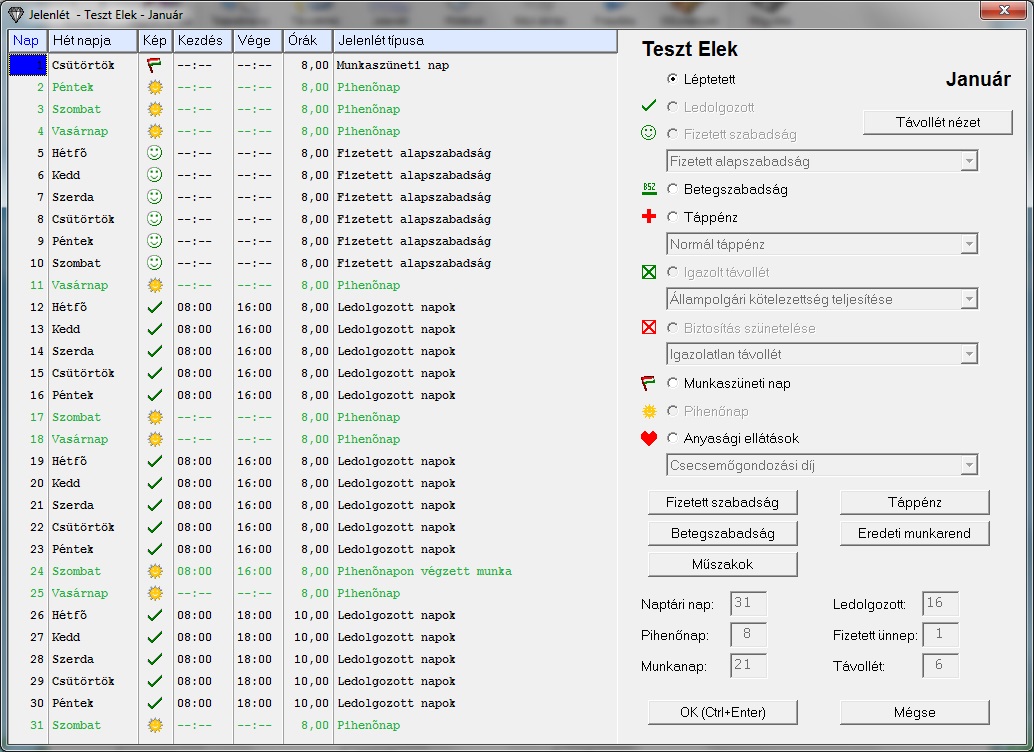Click the red heart icon beside Anyasági ellátások
Image resolution: width=1034 pixels, height=752 pixels.
tap(650, 438)
